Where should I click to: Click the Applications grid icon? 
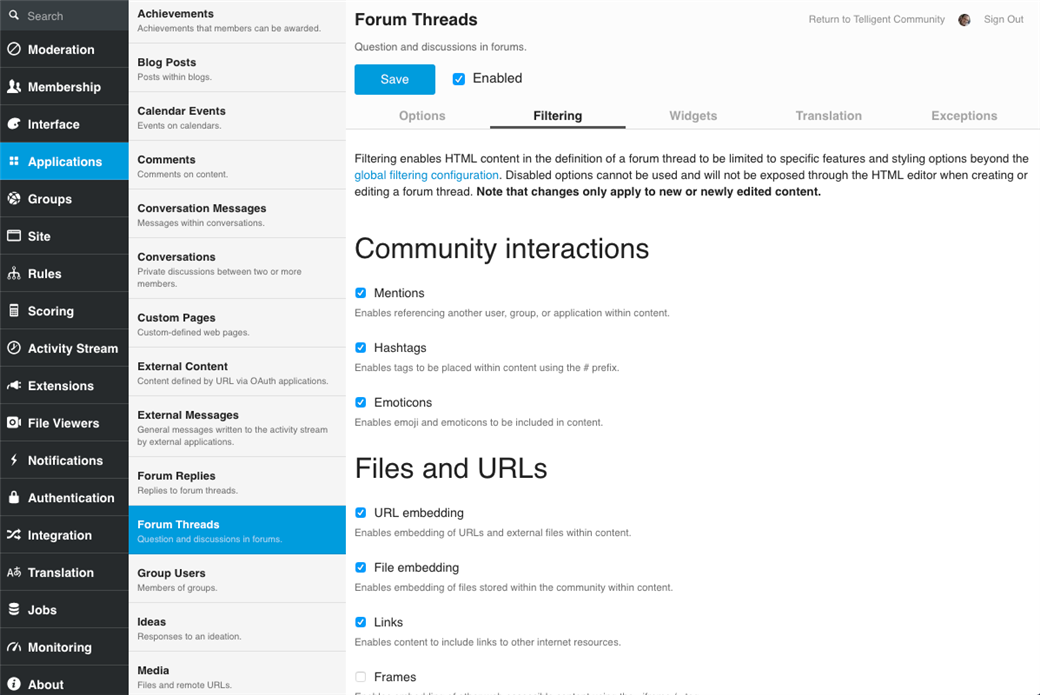pos(14,161)
